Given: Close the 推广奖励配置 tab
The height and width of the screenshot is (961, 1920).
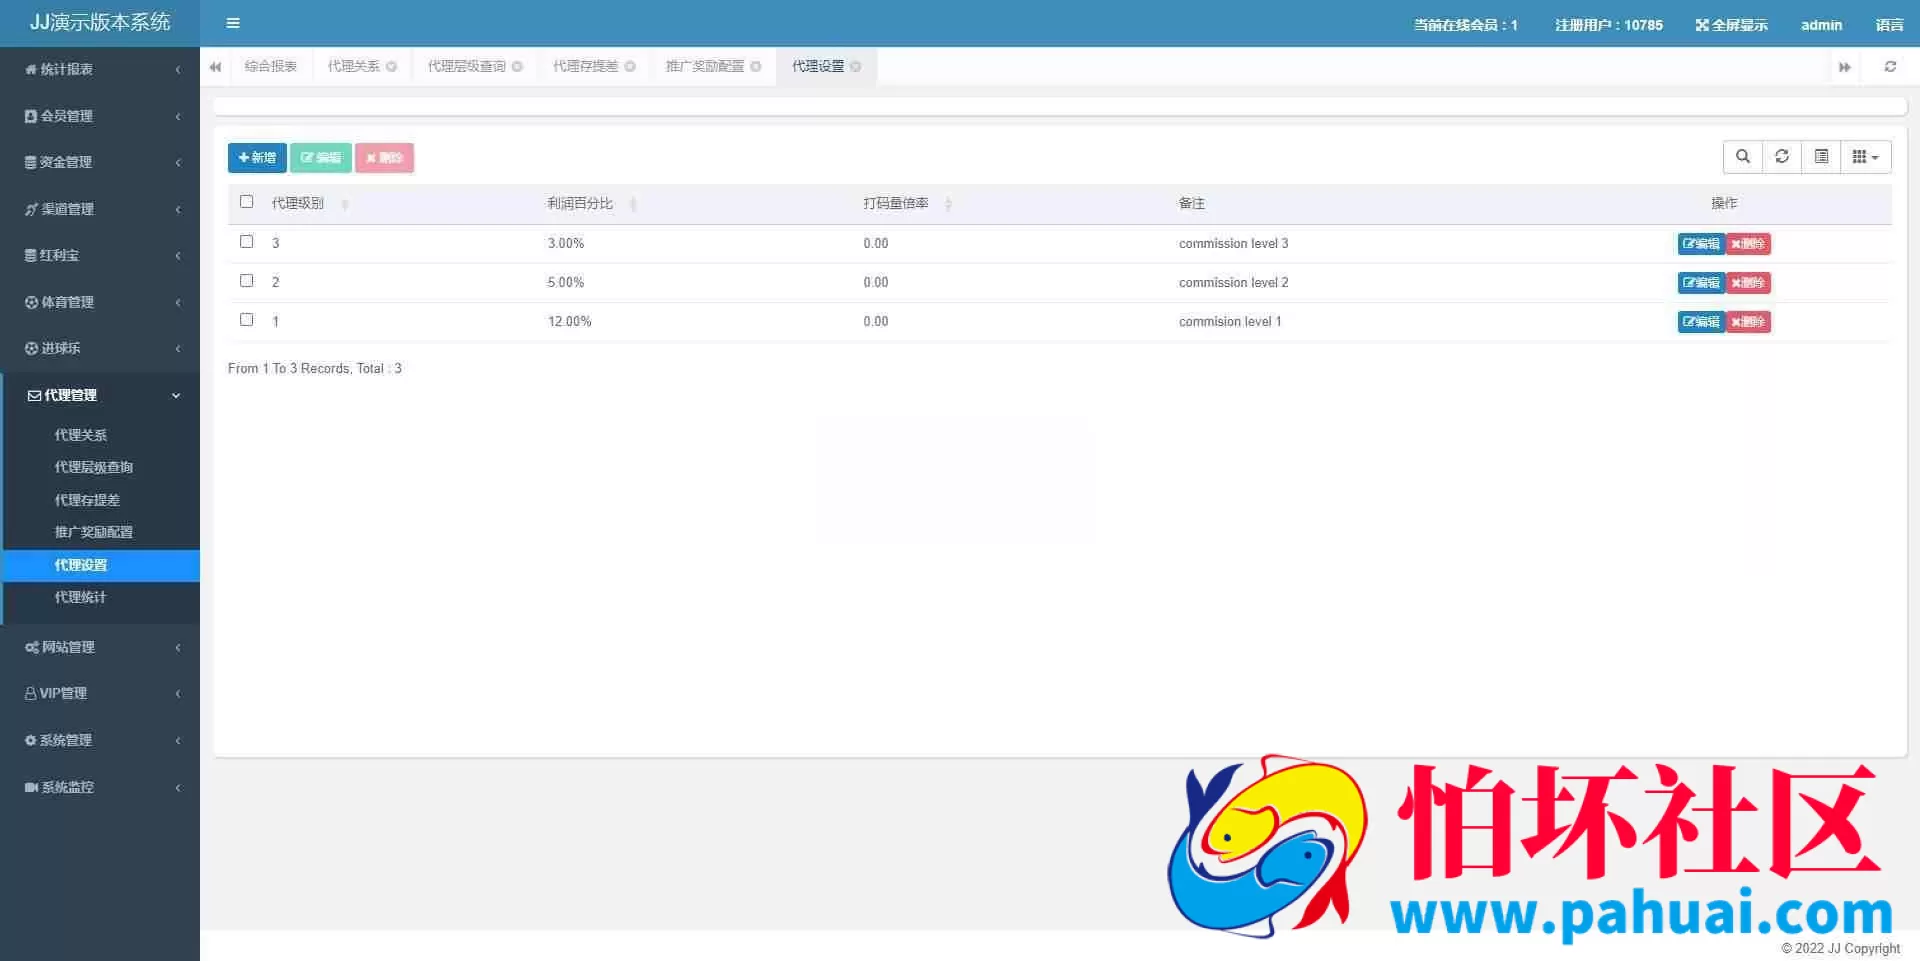Looking at the screenshot, I should click(756, 67).
